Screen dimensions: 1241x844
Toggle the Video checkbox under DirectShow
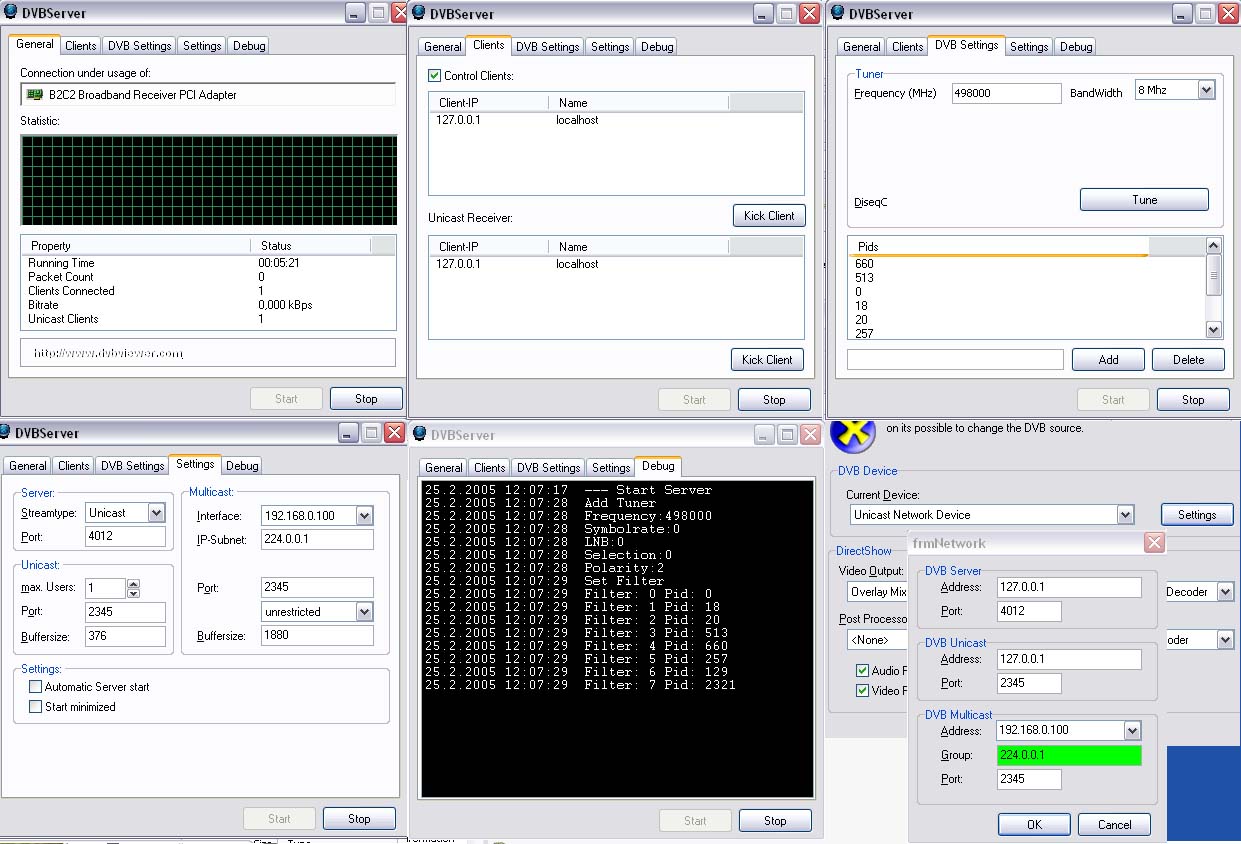pos(863,691)
